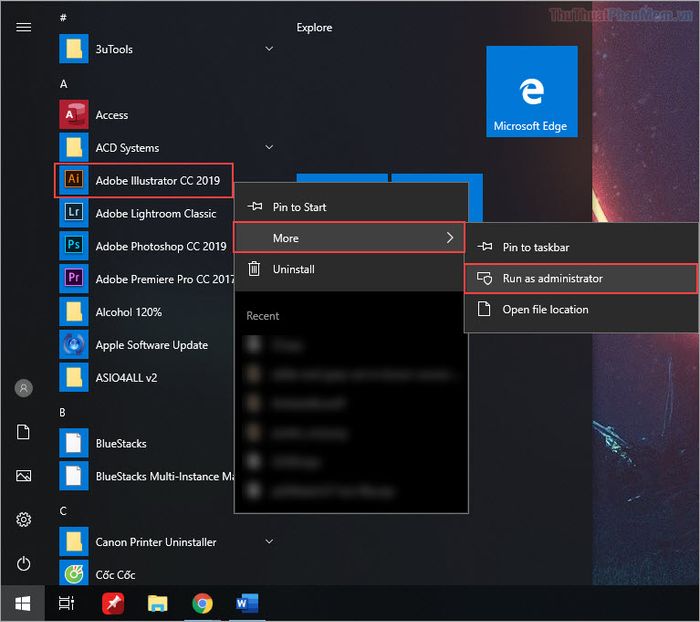The width and height of the screenshot is (700, 622).
Task: Choose Open file location
Action: click(x=582, y=309)
